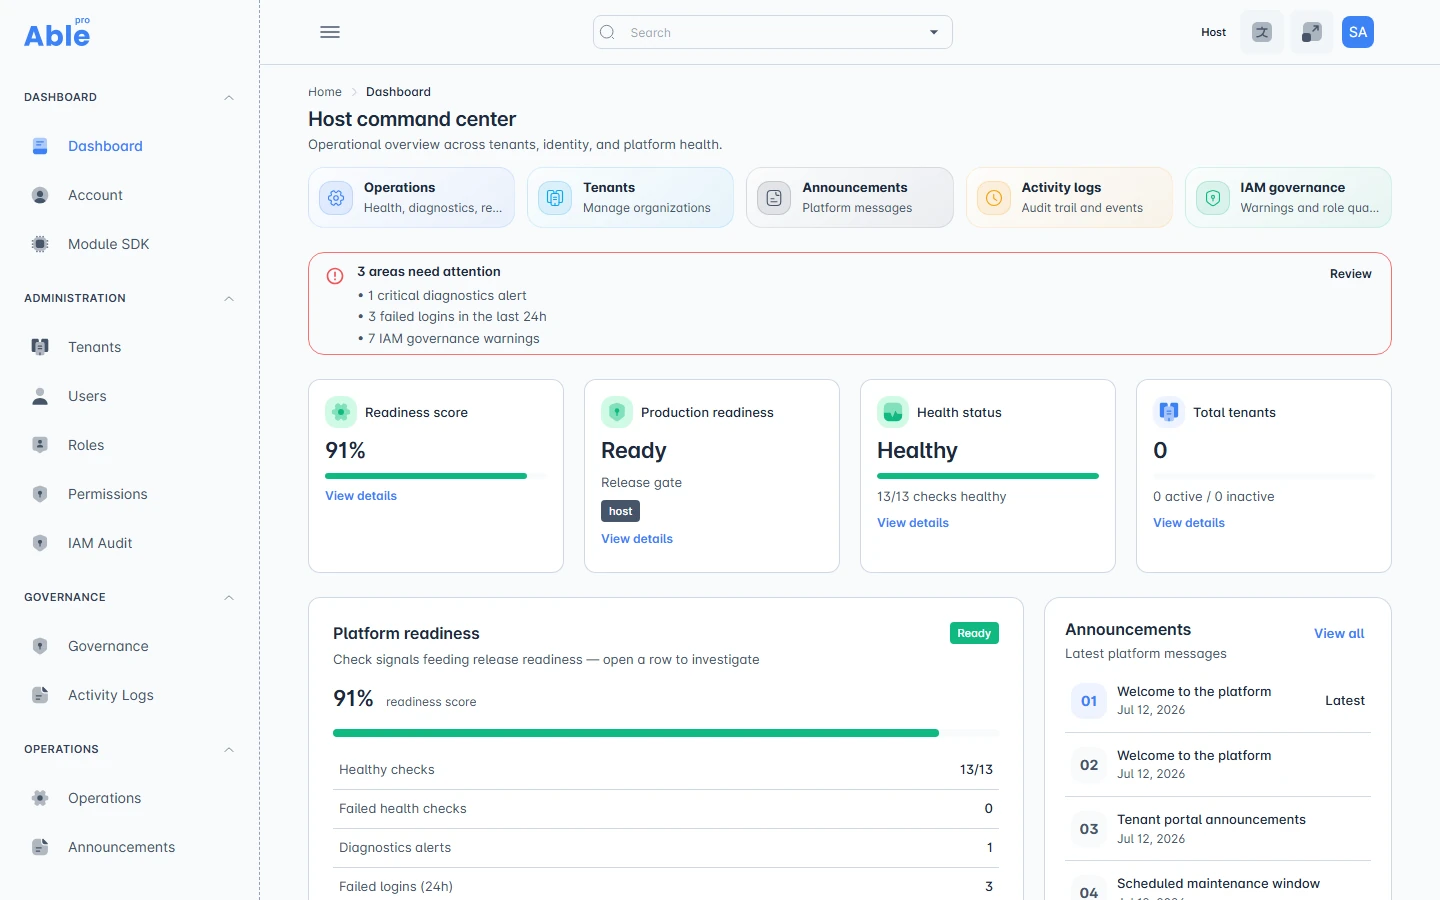The width and height of the screenshot is (1440, 900).
Task: Click the Operations sidebar gear icon
Action: 40,798
